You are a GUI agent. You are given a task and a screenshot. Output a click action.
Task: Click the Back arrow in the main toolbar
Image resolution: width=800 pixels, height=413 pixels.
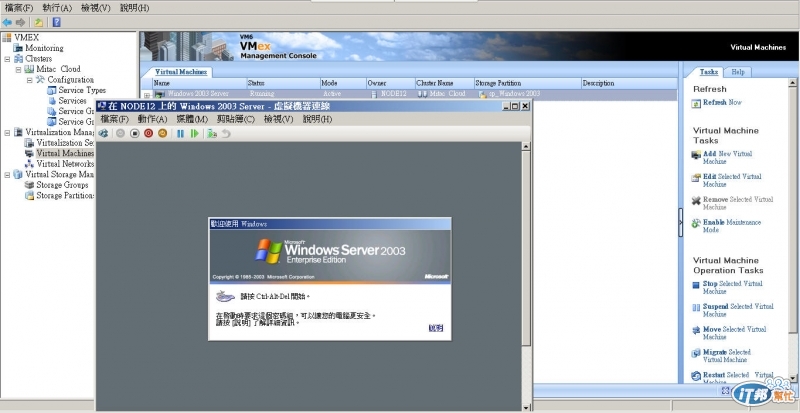7,22
